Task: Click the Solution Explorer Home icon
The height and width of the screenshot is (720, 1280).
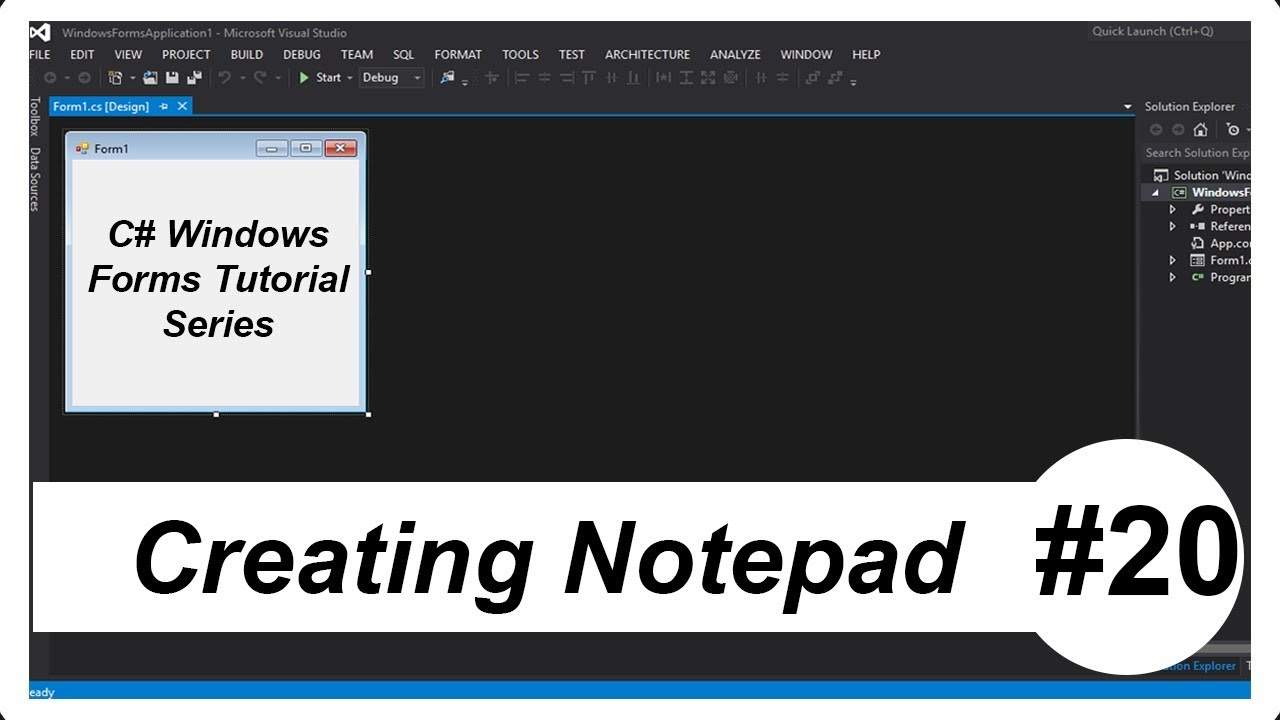Action: coord(1201,130)
